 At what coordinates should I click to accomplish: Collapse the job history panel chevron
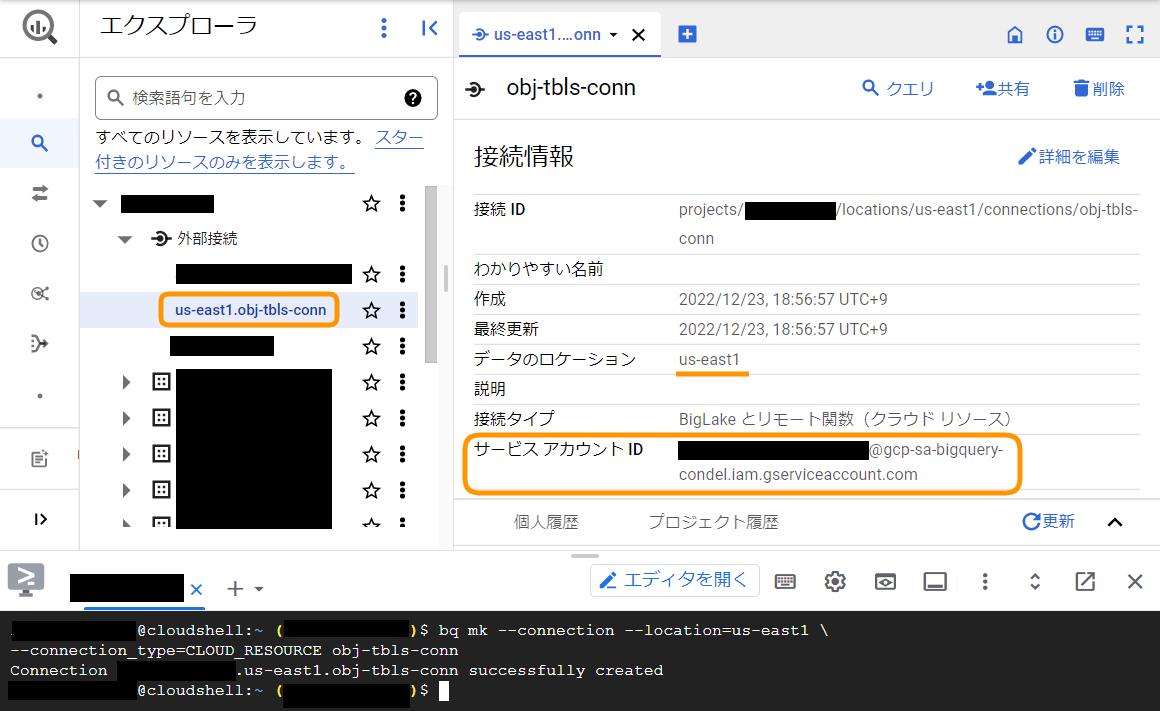[1115, 522]
